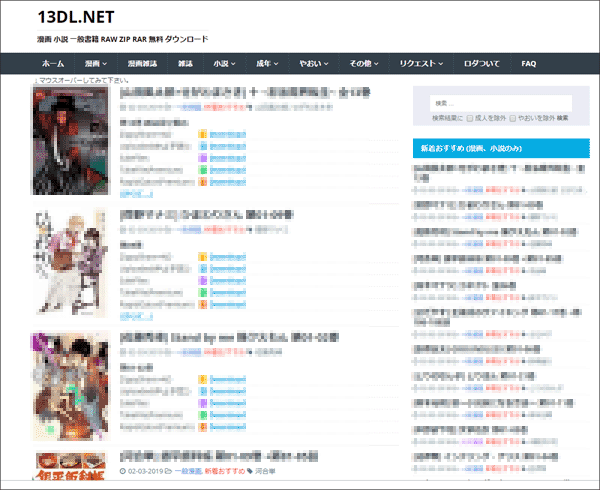Expand the 漫画 dropdown menu
Screen dimensions: 600x490
point(96,63)
